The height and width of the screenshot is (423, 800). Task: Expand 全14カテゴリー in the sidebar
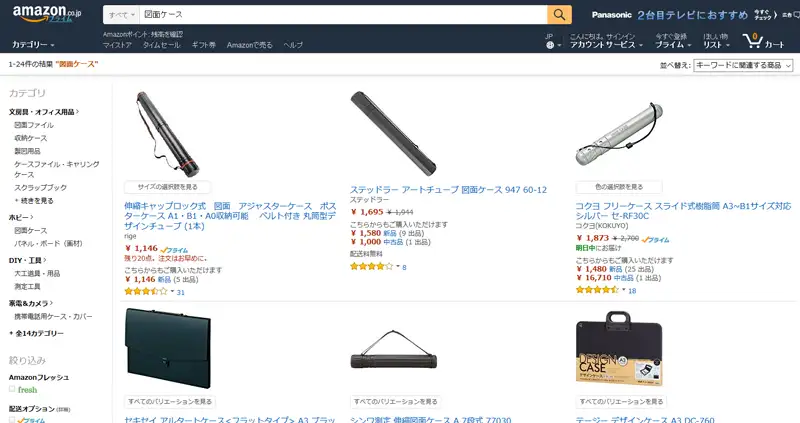[x=37, y=333]
